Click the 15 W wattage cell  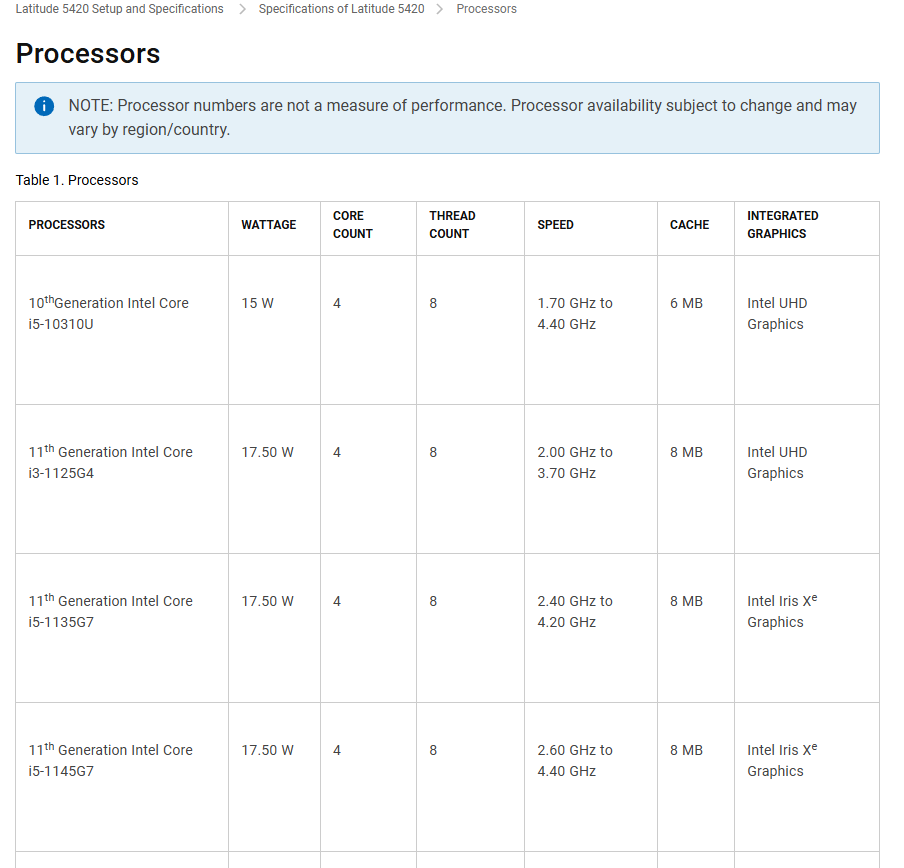coord(257,303)
